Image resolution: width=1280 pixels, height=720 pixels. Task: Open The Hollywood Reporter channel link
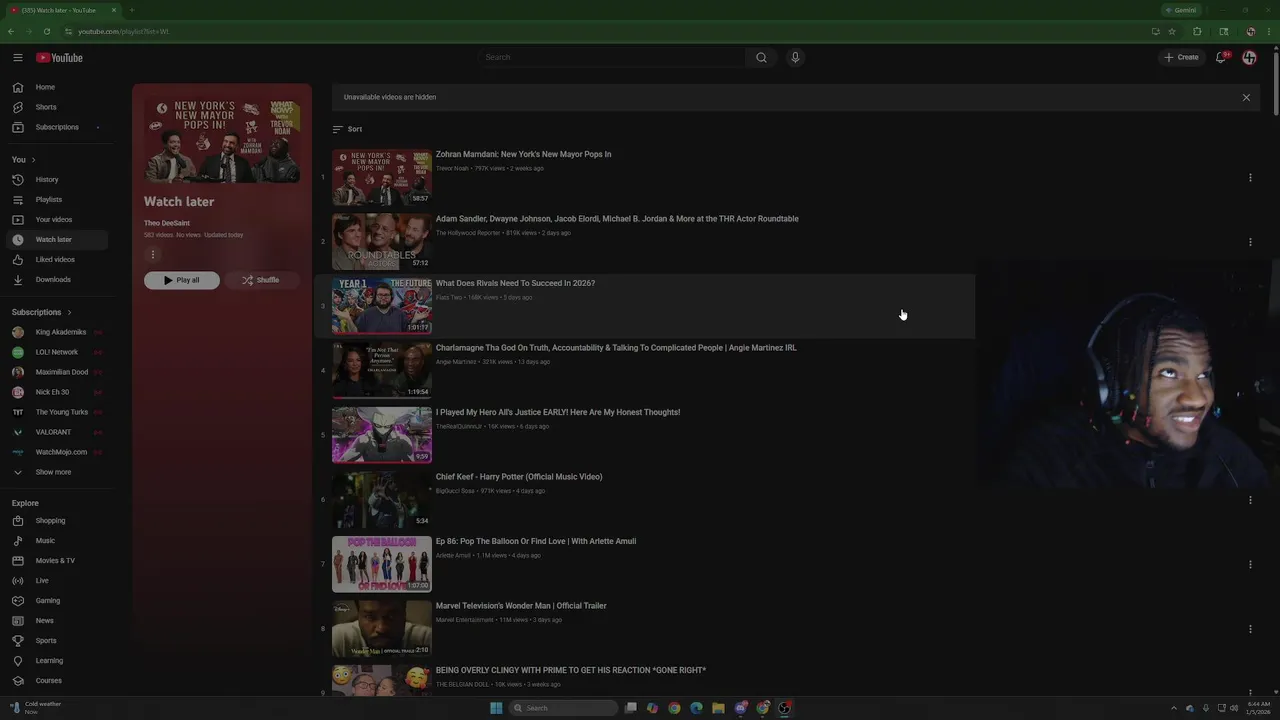point(468,233)
